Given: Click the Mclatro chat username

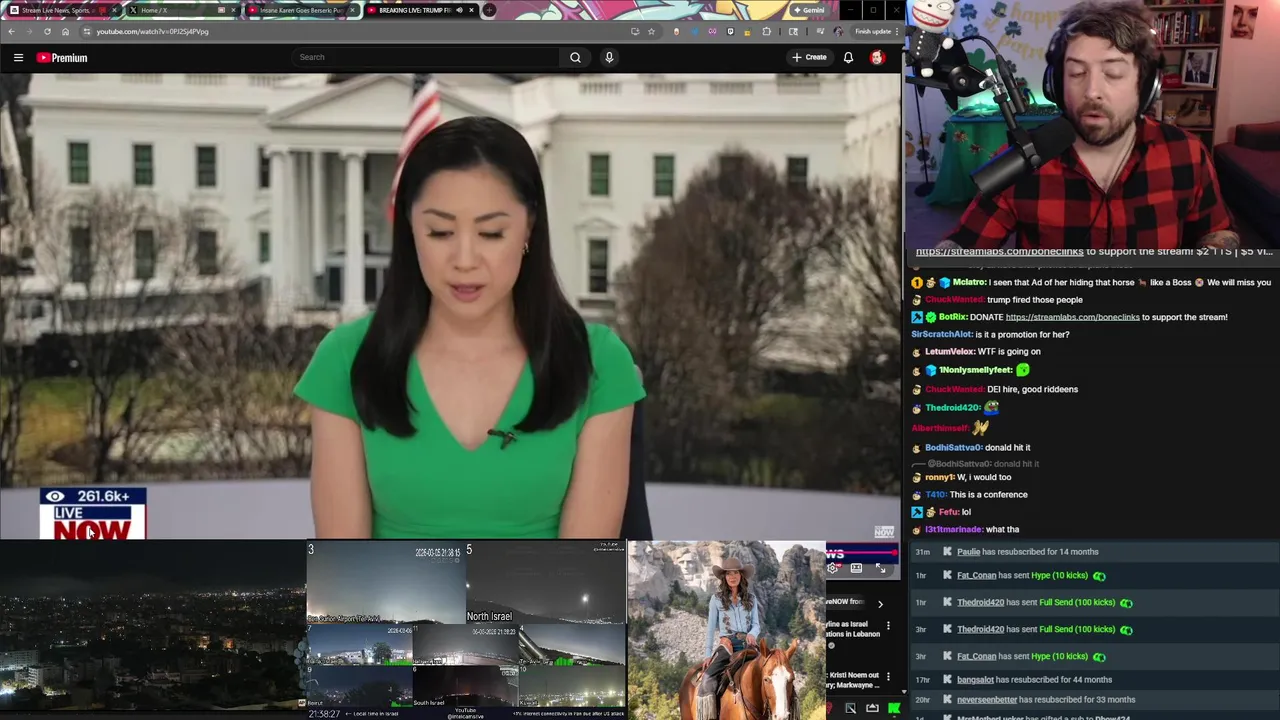Looking at the screenshot, I should click(969, 282).
